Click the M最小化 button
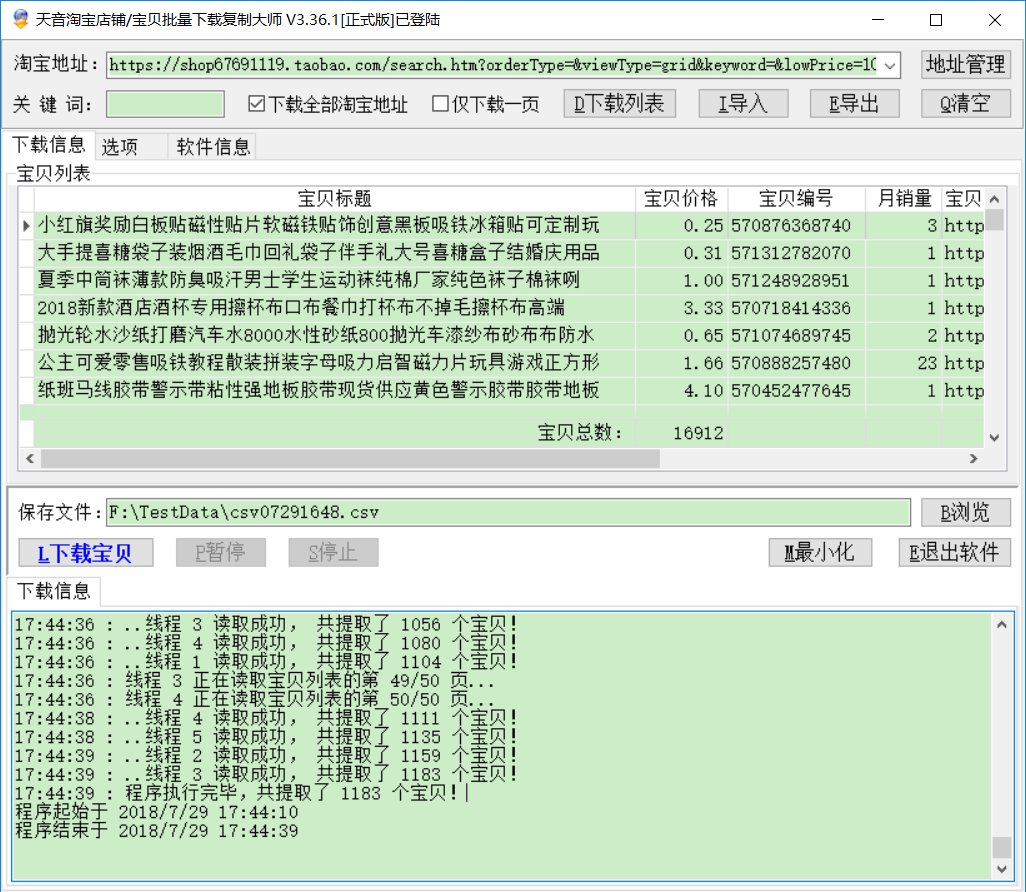Viewport: 1026px width, 892px height. pyautogui.click(x=820, y=552)
